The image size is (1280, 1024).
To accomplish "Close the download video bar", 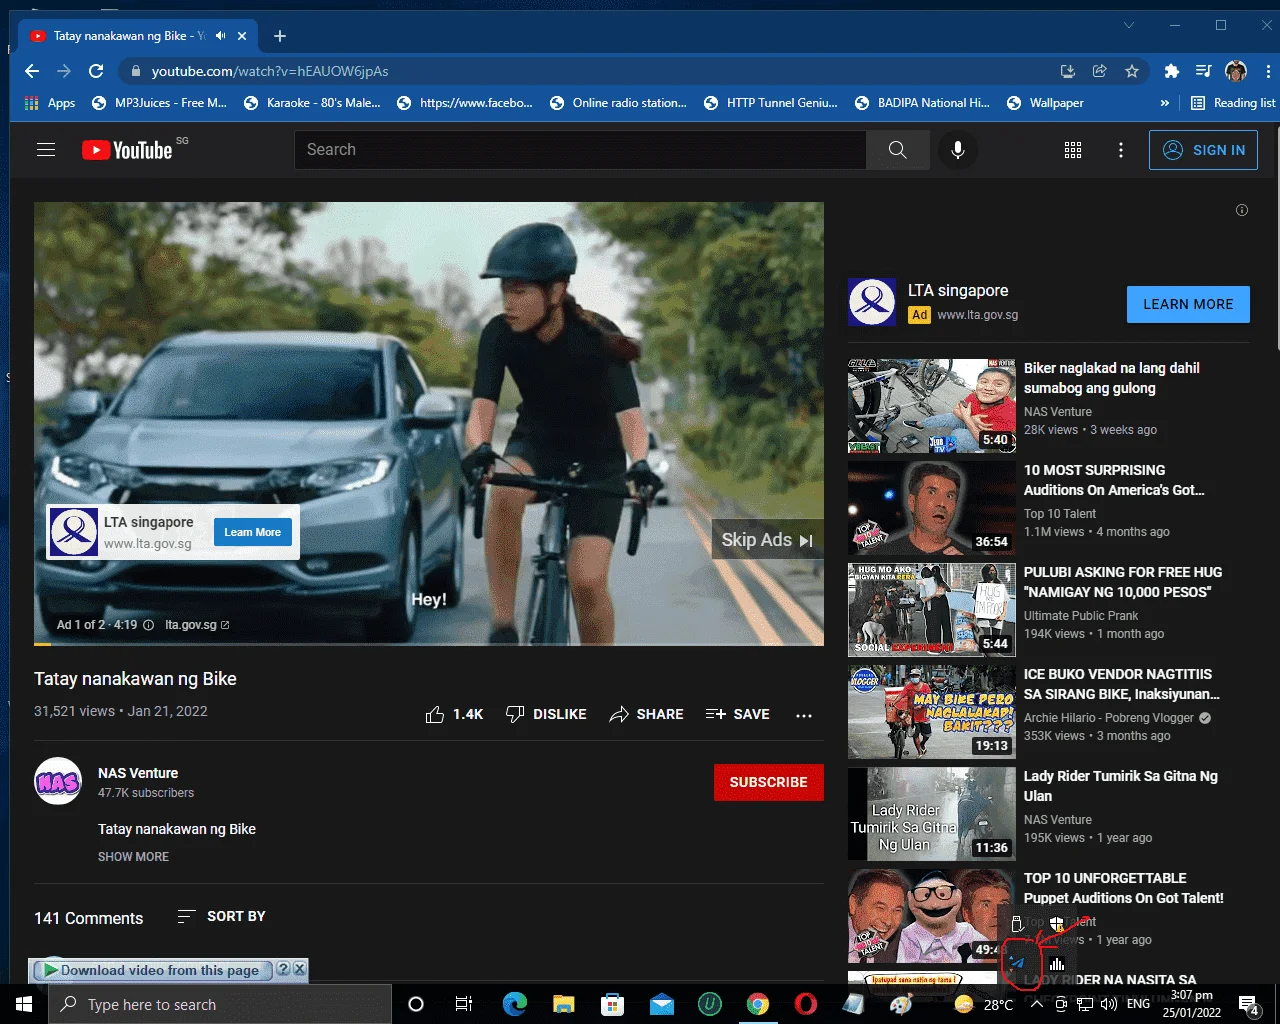I will click(x=299, y=969).
